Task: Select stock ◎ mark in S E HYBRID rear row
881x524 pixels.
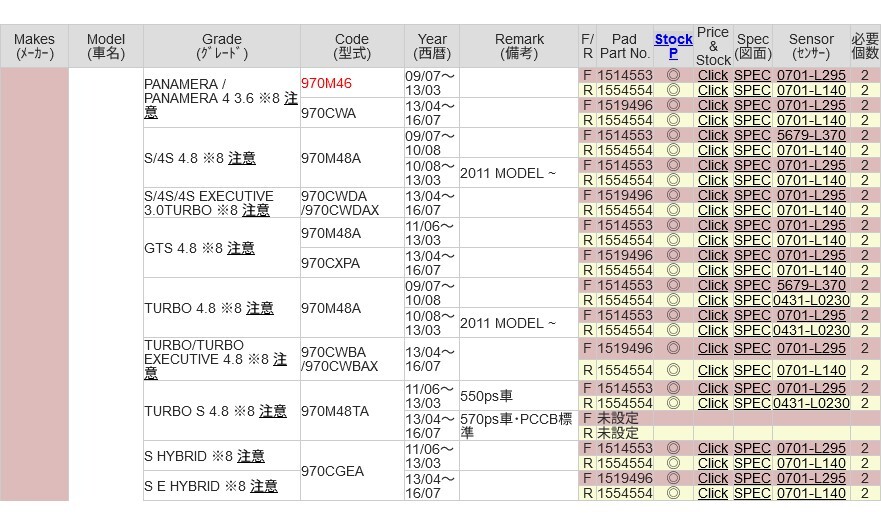Action: pyautogui.click(x=673, y=493)
